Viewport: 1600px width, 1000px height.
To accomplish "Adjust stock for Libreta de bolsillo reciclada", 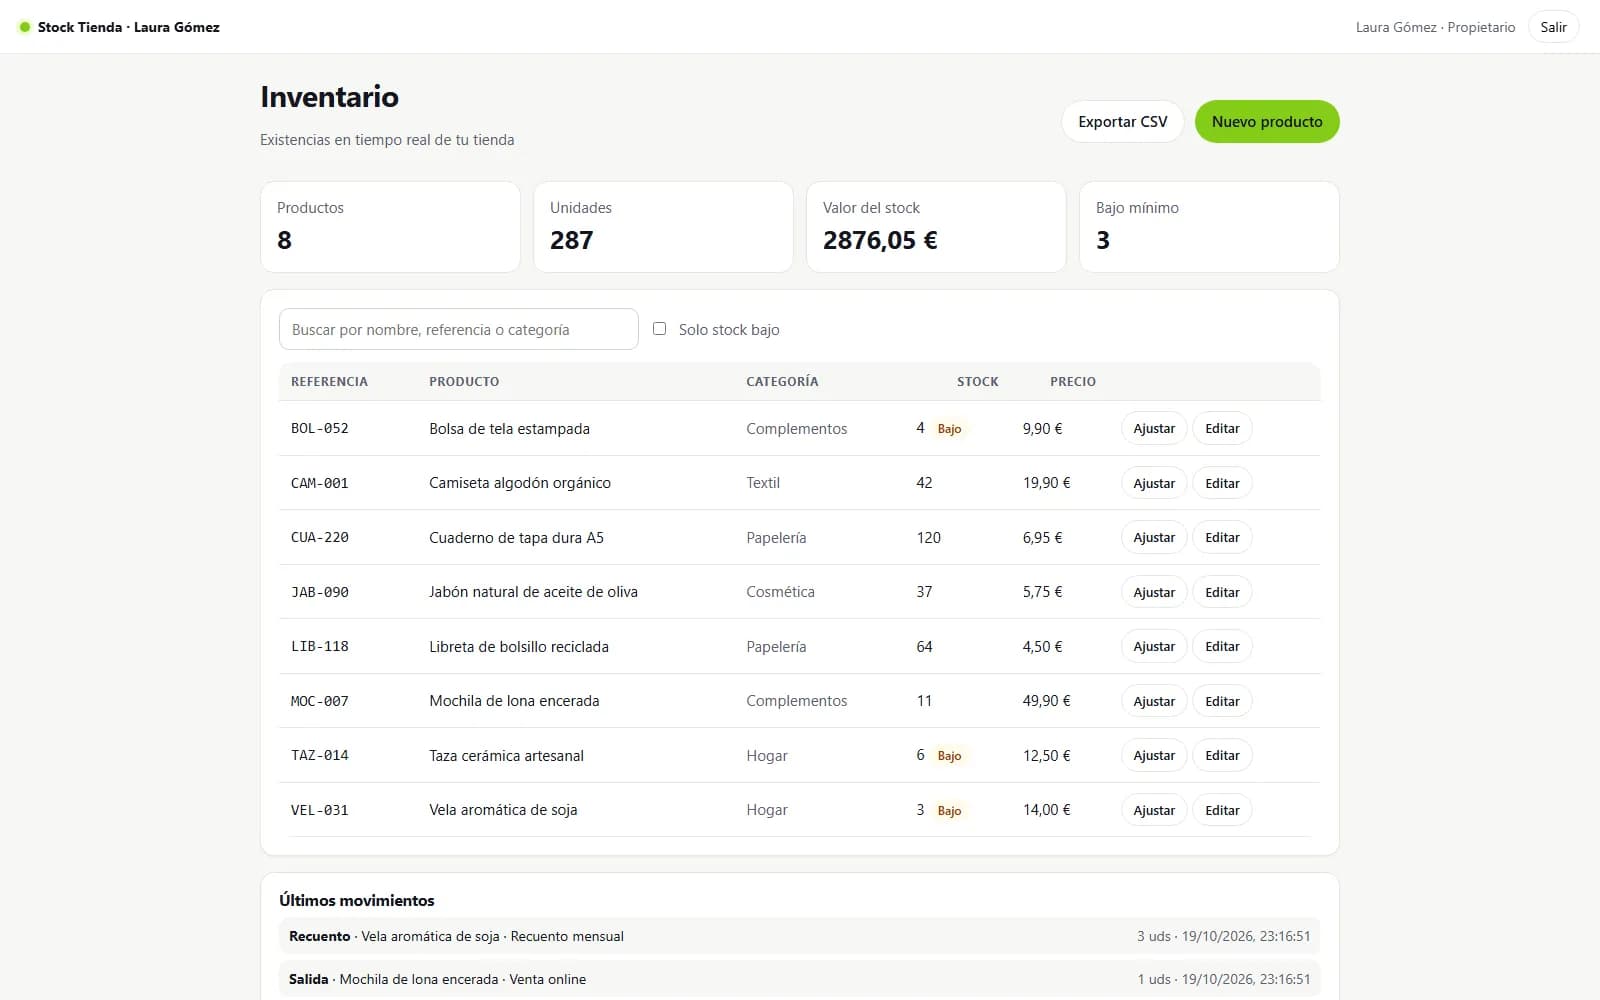I will [1154, 646].
